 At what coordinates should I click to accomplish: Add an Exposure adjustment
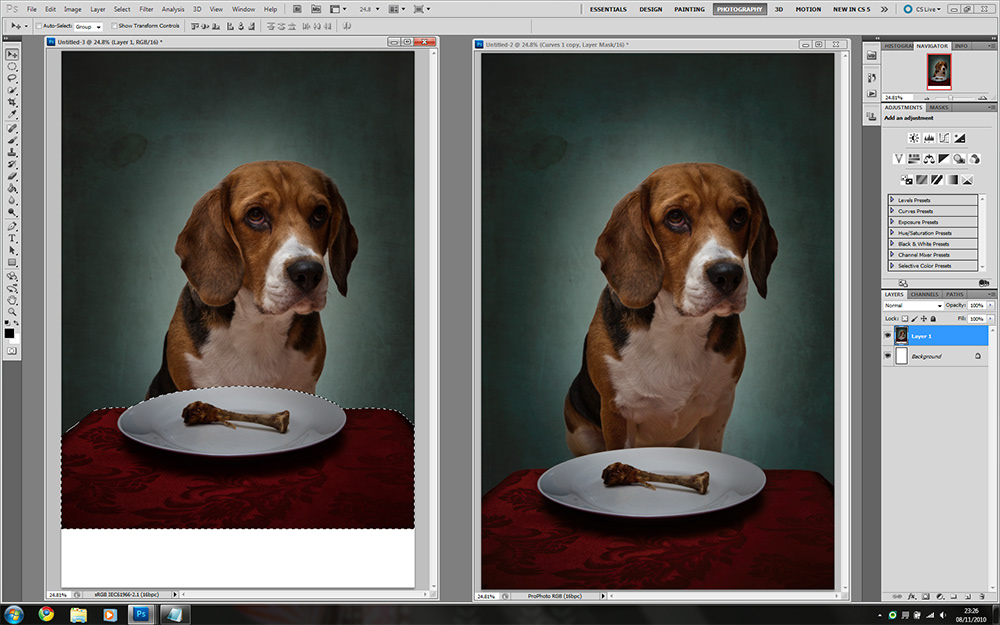pos(959,138)
